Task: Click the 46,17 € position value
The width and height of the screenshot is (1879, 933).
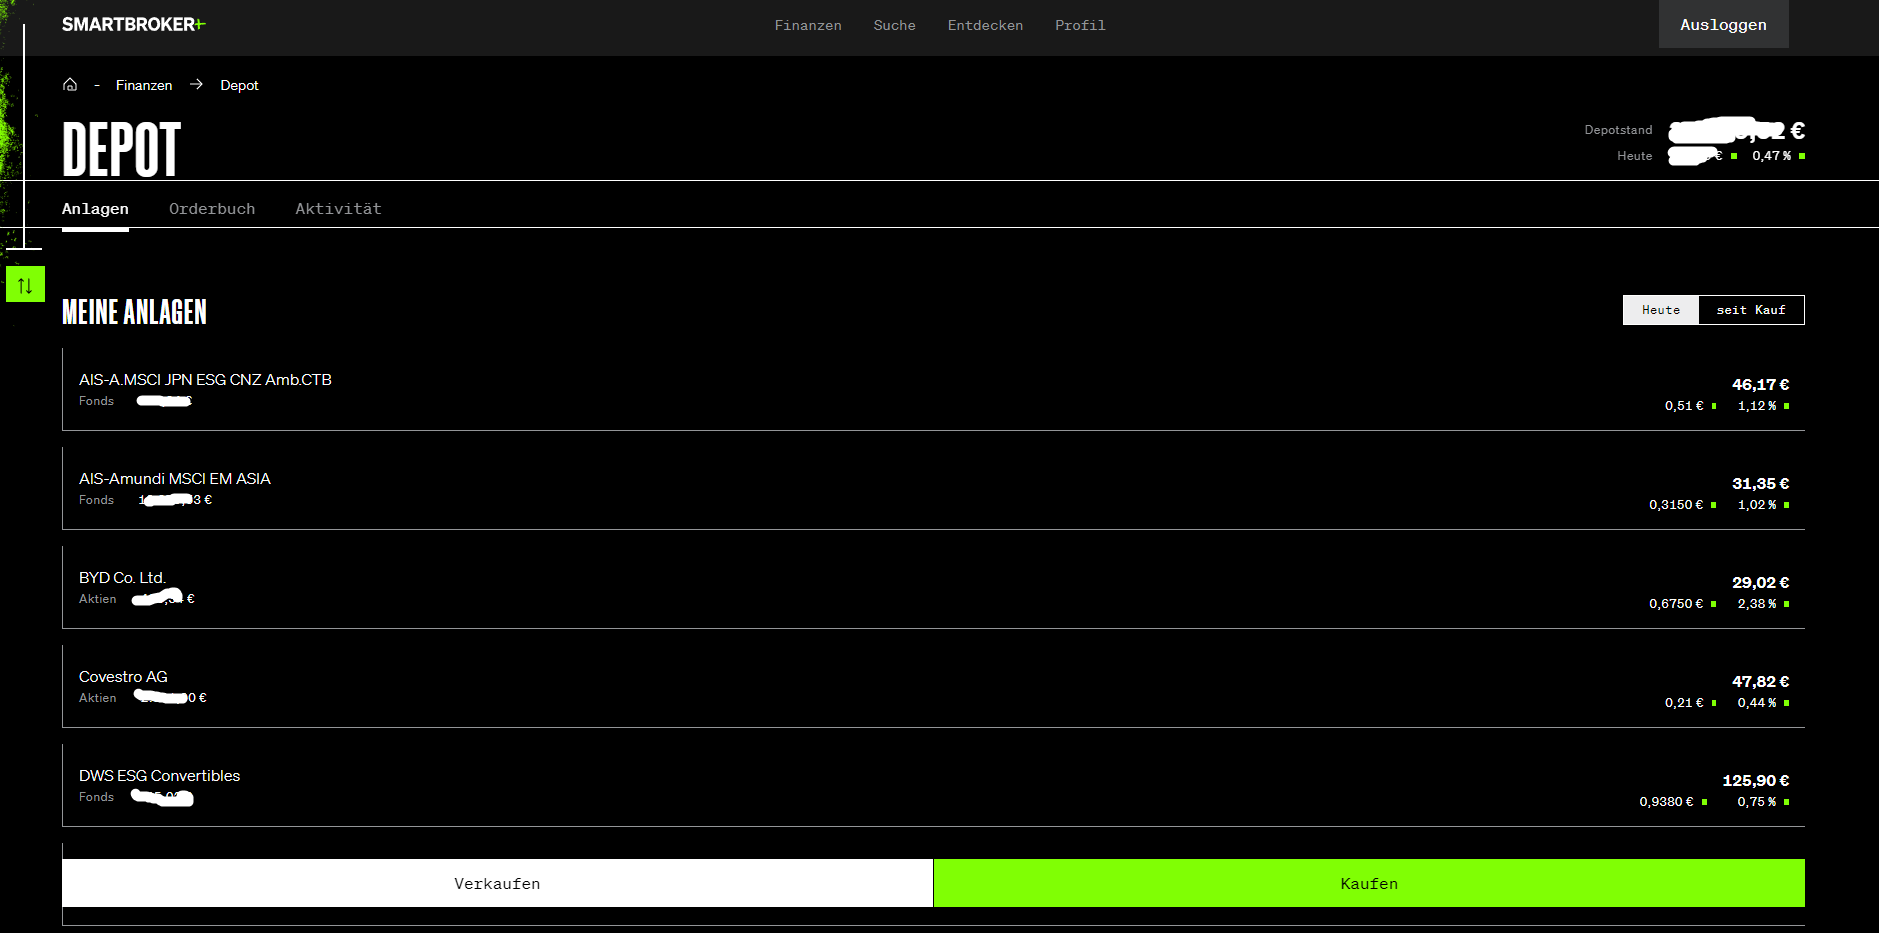Action: [x=1760, y=384]
